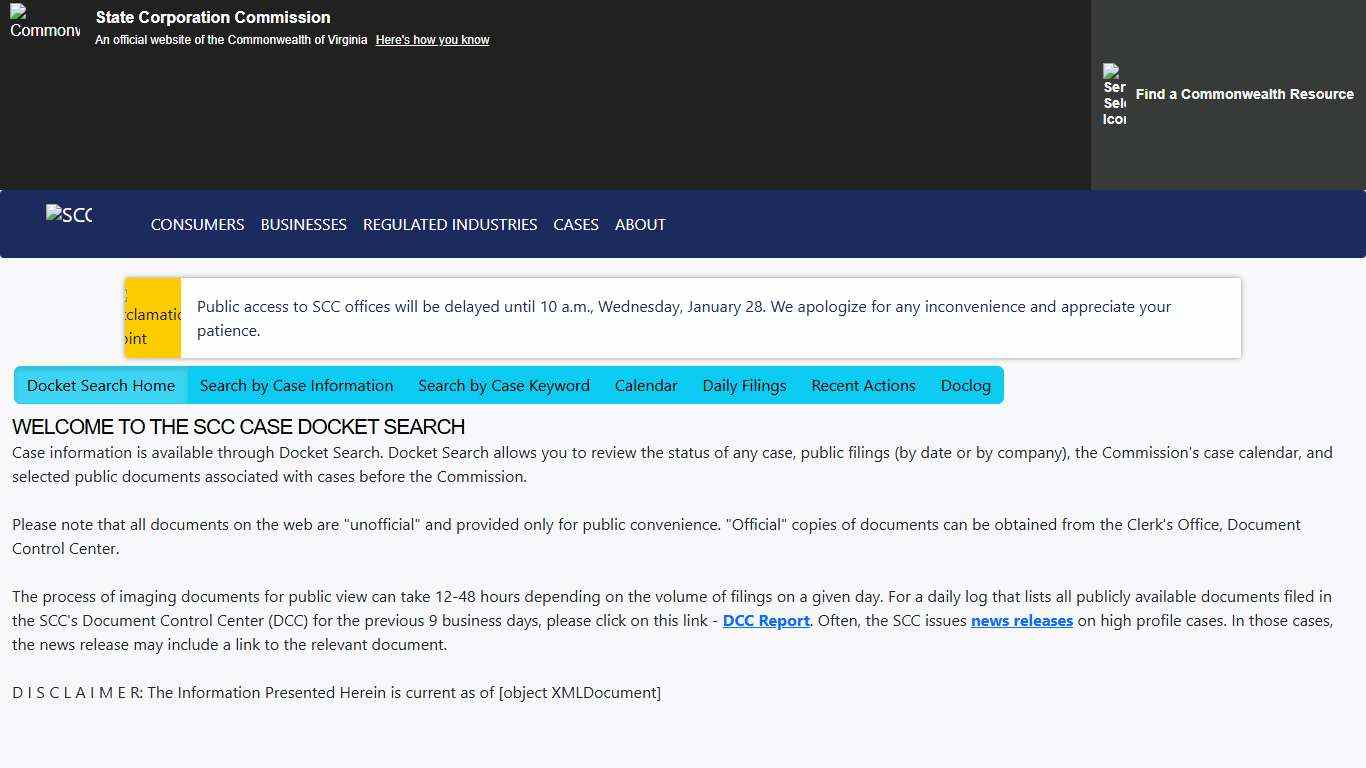Open the CONSUMERS menu
The width and height of the screenshot is (1366, 768).
pyautogui.click(x=197, y=224)
